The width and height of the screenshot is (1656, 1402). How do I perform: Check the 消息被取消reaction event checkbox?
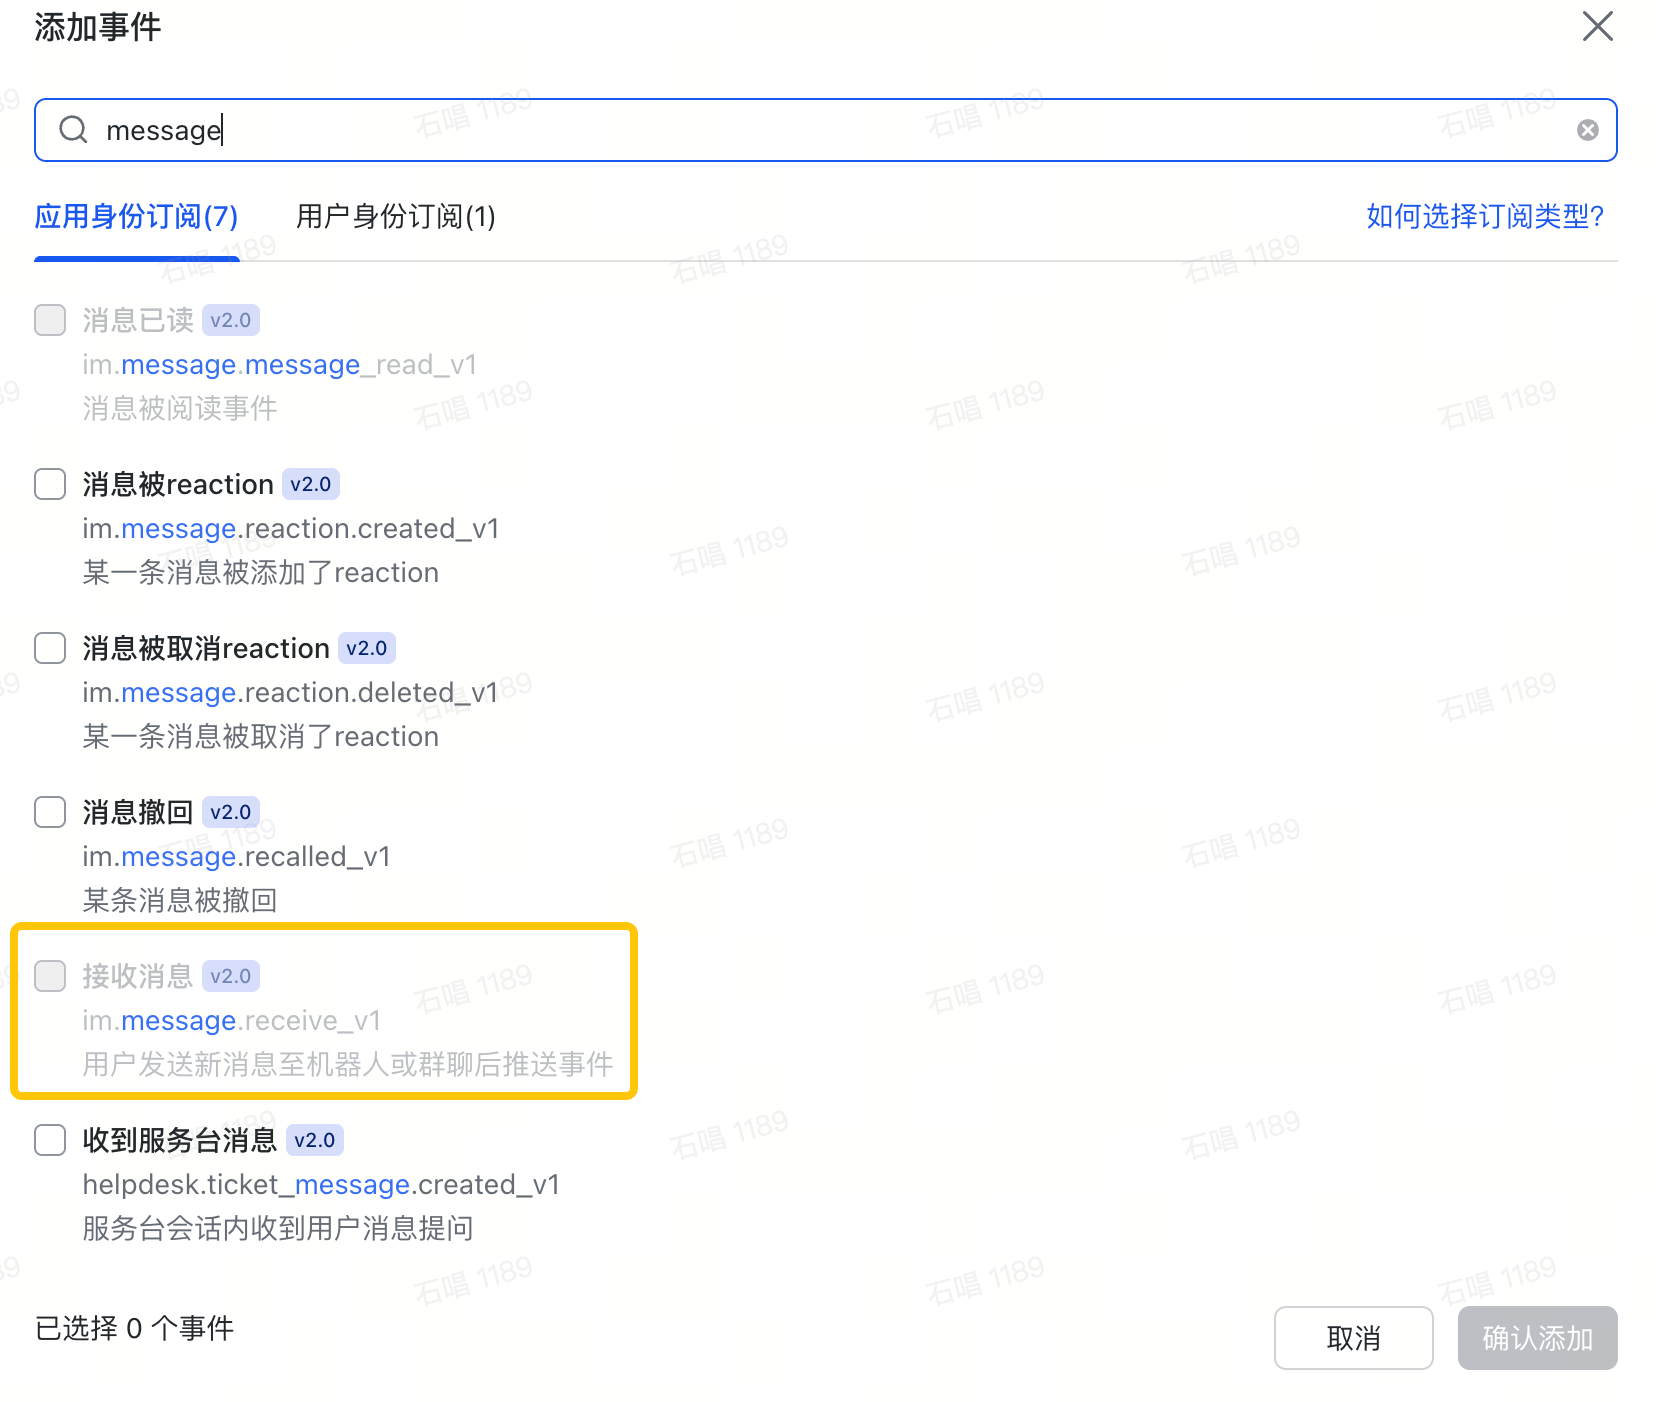[49, 648]
